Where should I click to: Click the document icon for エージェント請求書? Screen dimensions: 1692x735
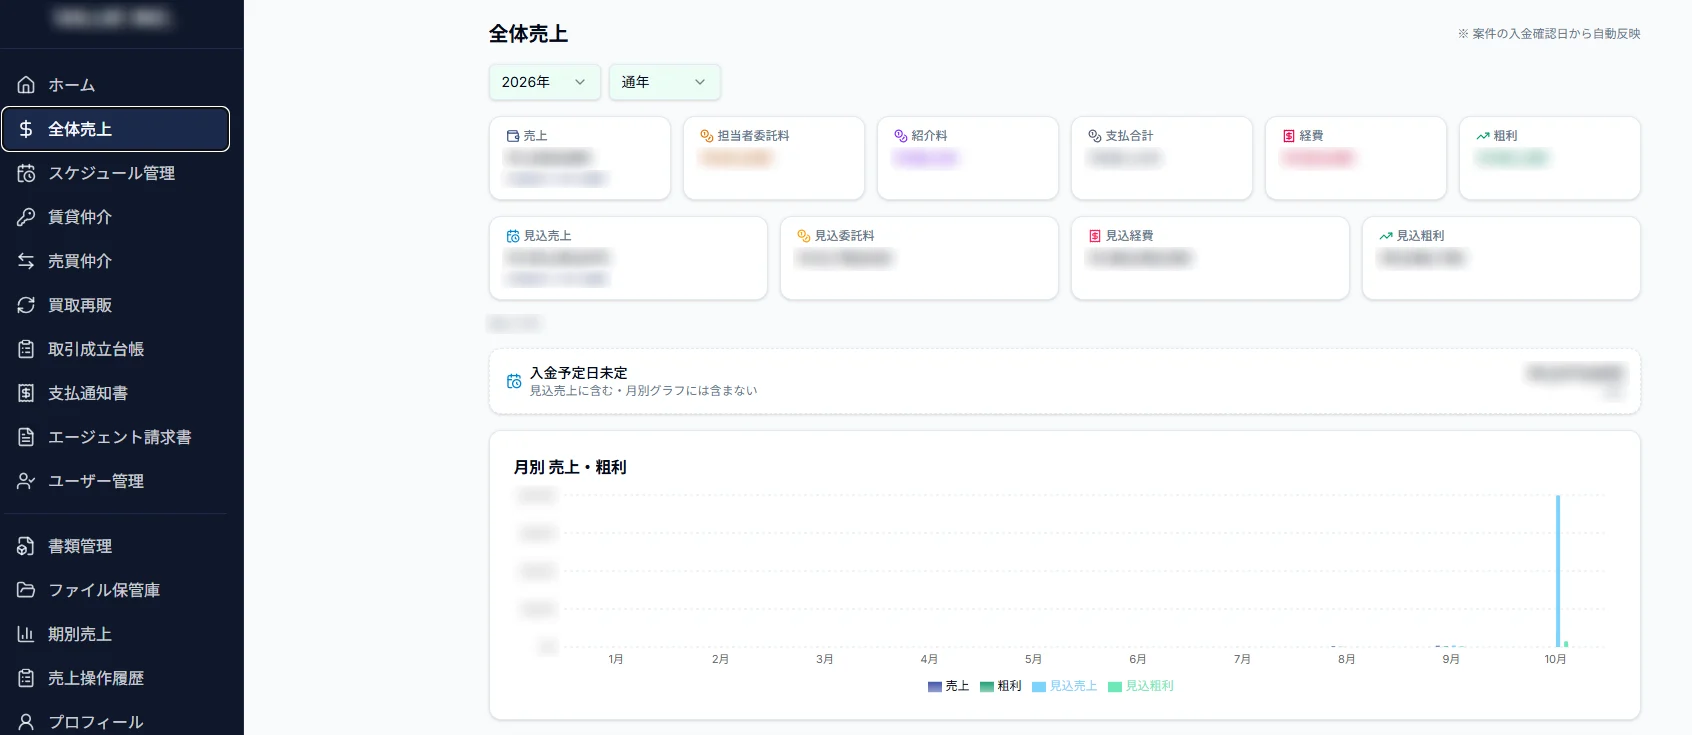pyautogui.click(x=26, y=437)
